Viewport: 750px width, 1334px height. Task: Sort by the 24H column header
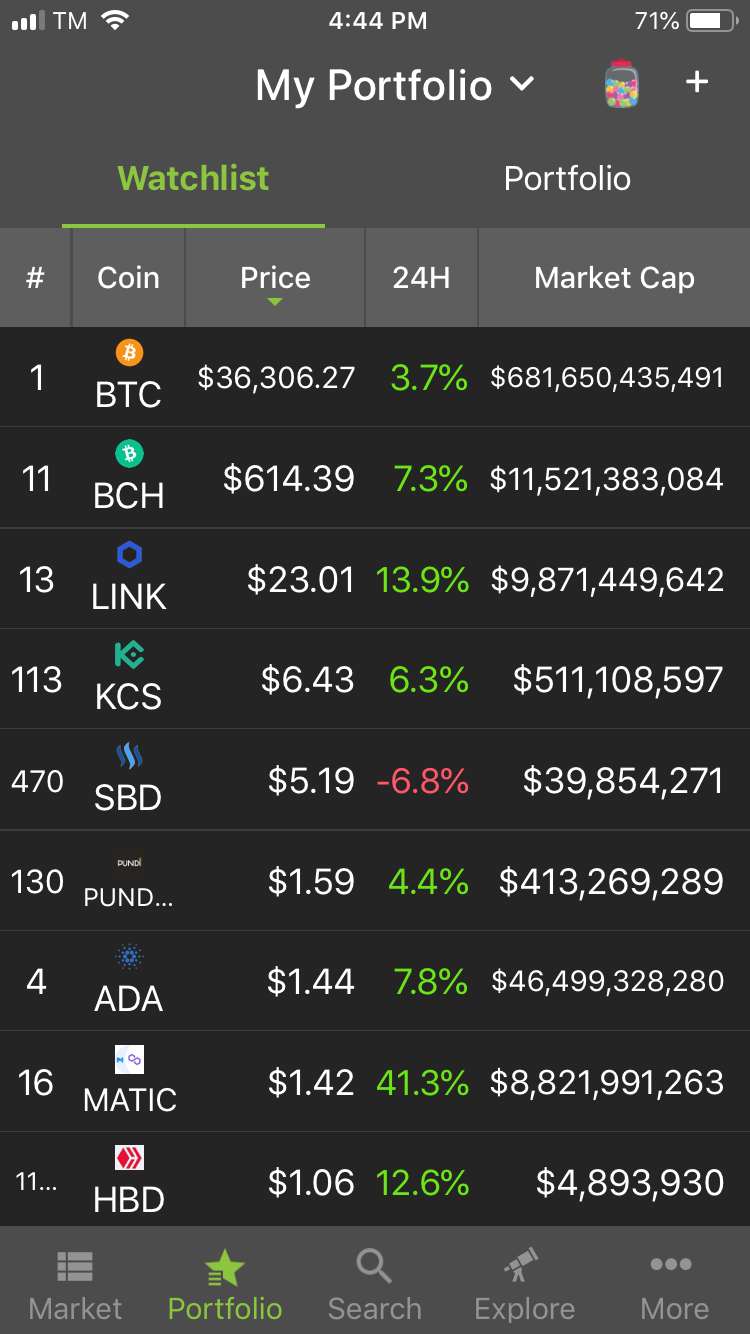pos(421,278)
